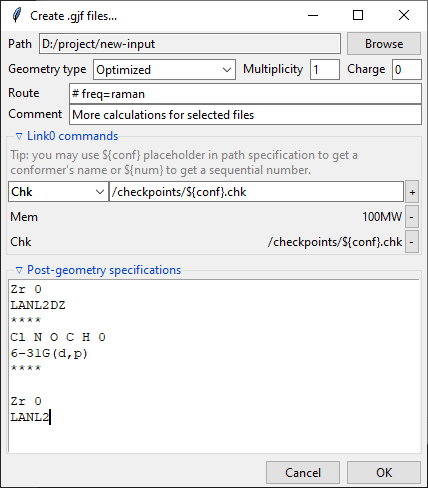Focus the Charge field
Viewport: 428px width, 488px height.
tap(407, 69)
